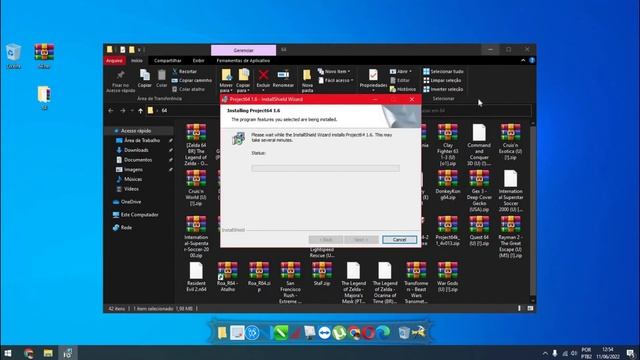Screen dimensions: 640x360
Task: Click Fixar no Acesso rápido pin
Action: [x=120, y=80]
